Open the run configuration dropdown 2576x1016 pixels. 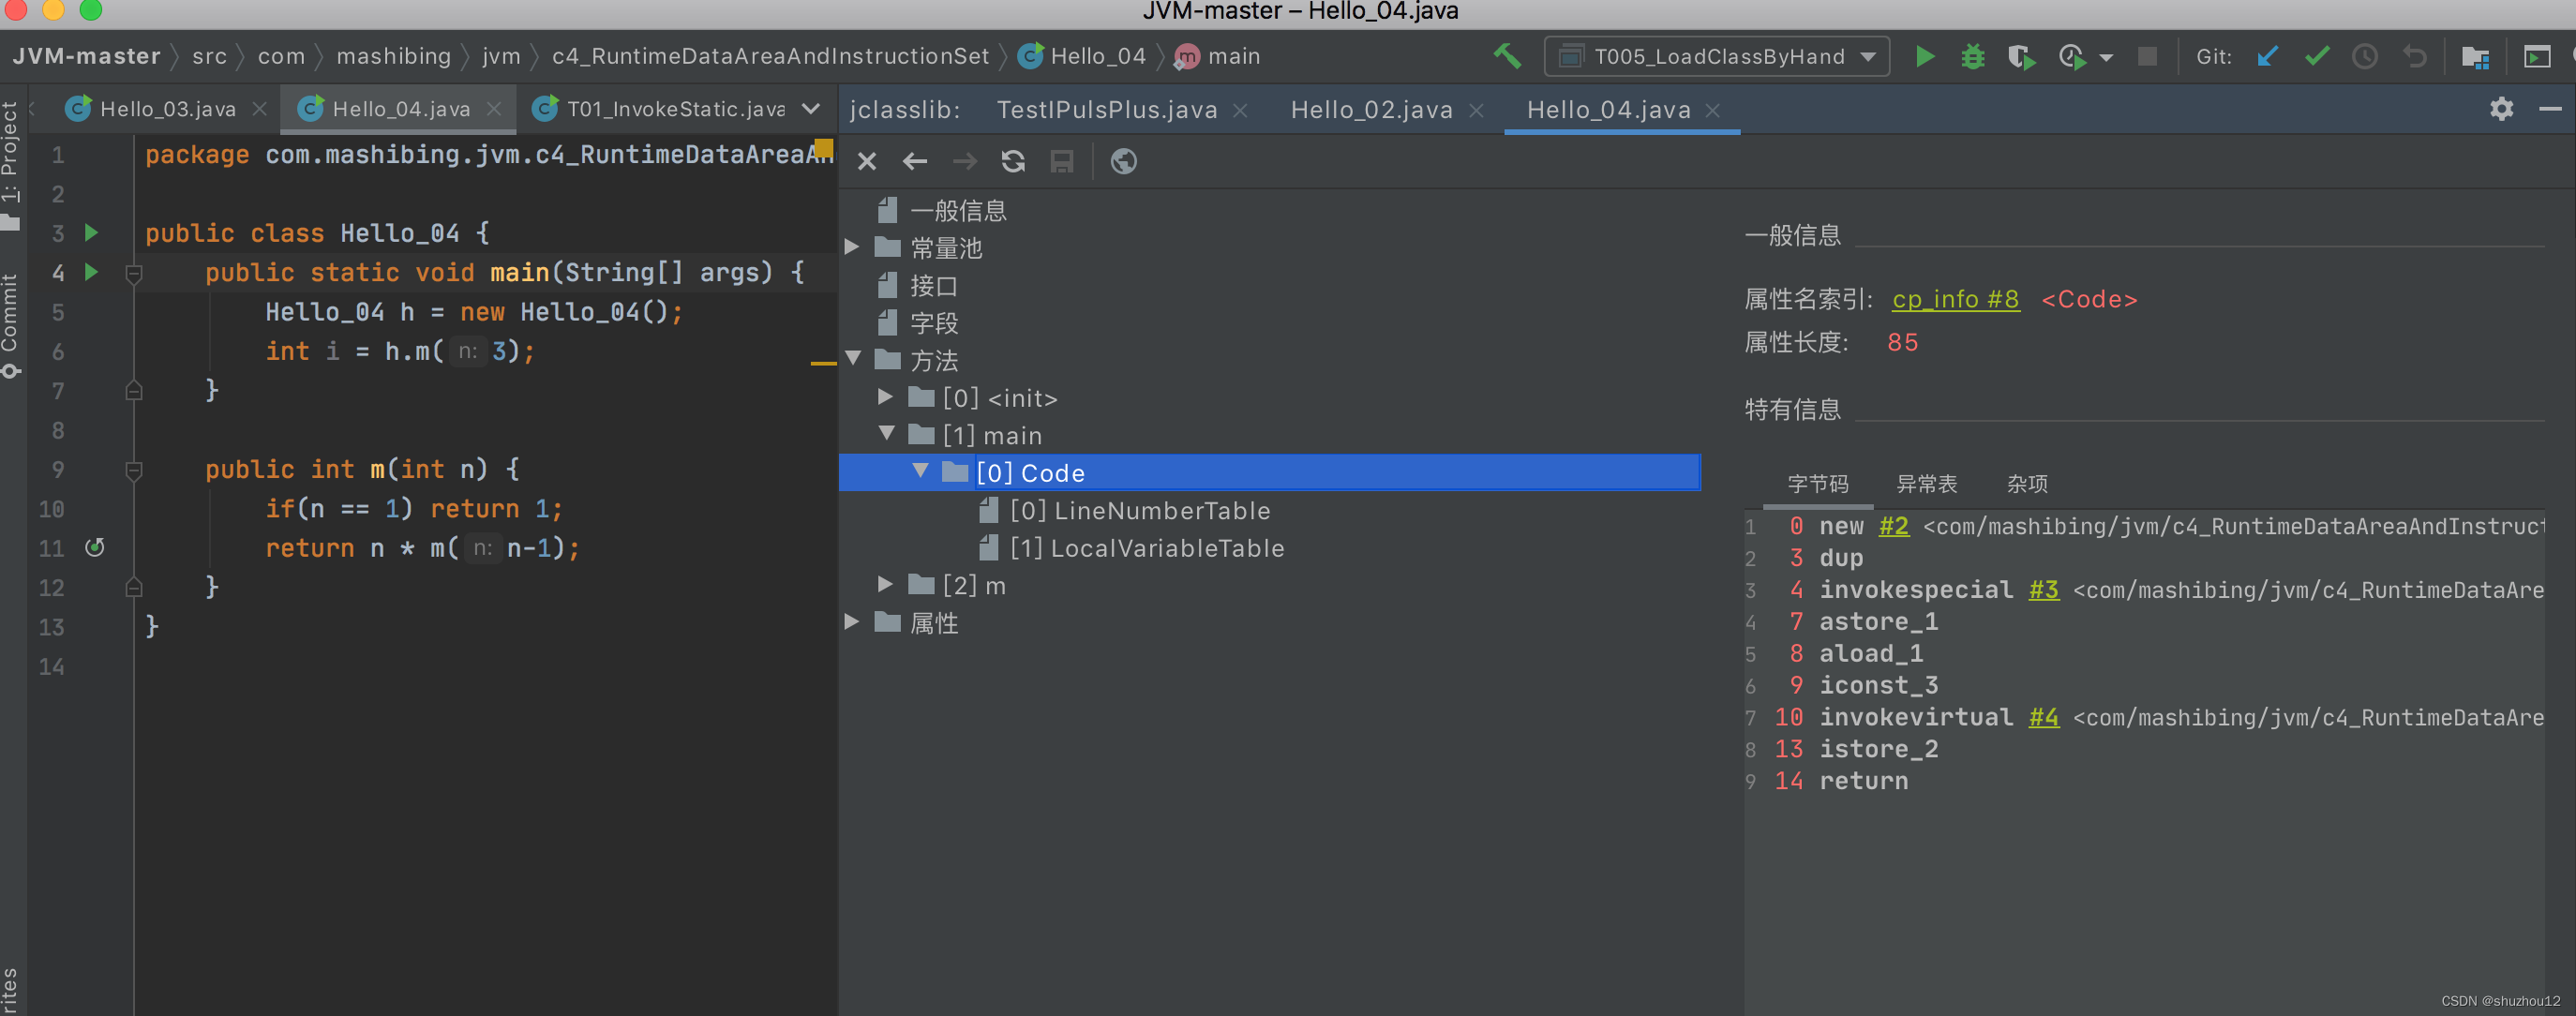click(x=1716, y=56)
